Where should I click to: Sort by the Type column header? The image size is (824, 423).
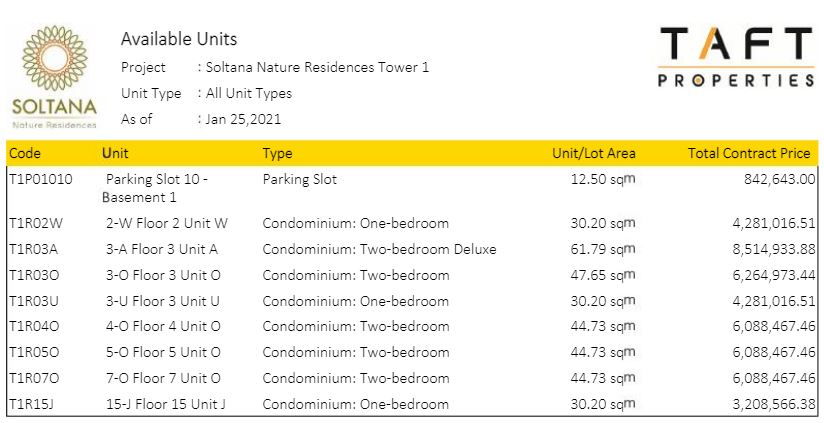[277, 154]
